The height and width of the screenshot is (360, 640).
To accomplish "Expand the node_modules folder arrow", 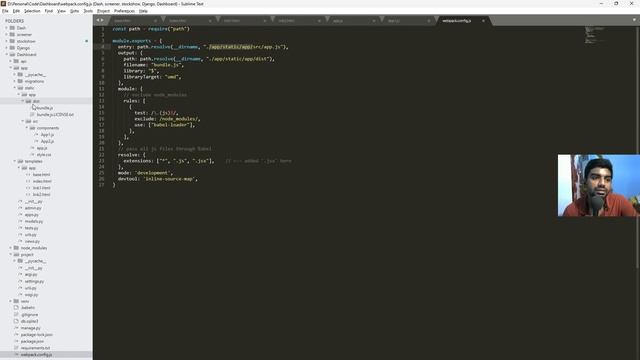I will point(11,248).
